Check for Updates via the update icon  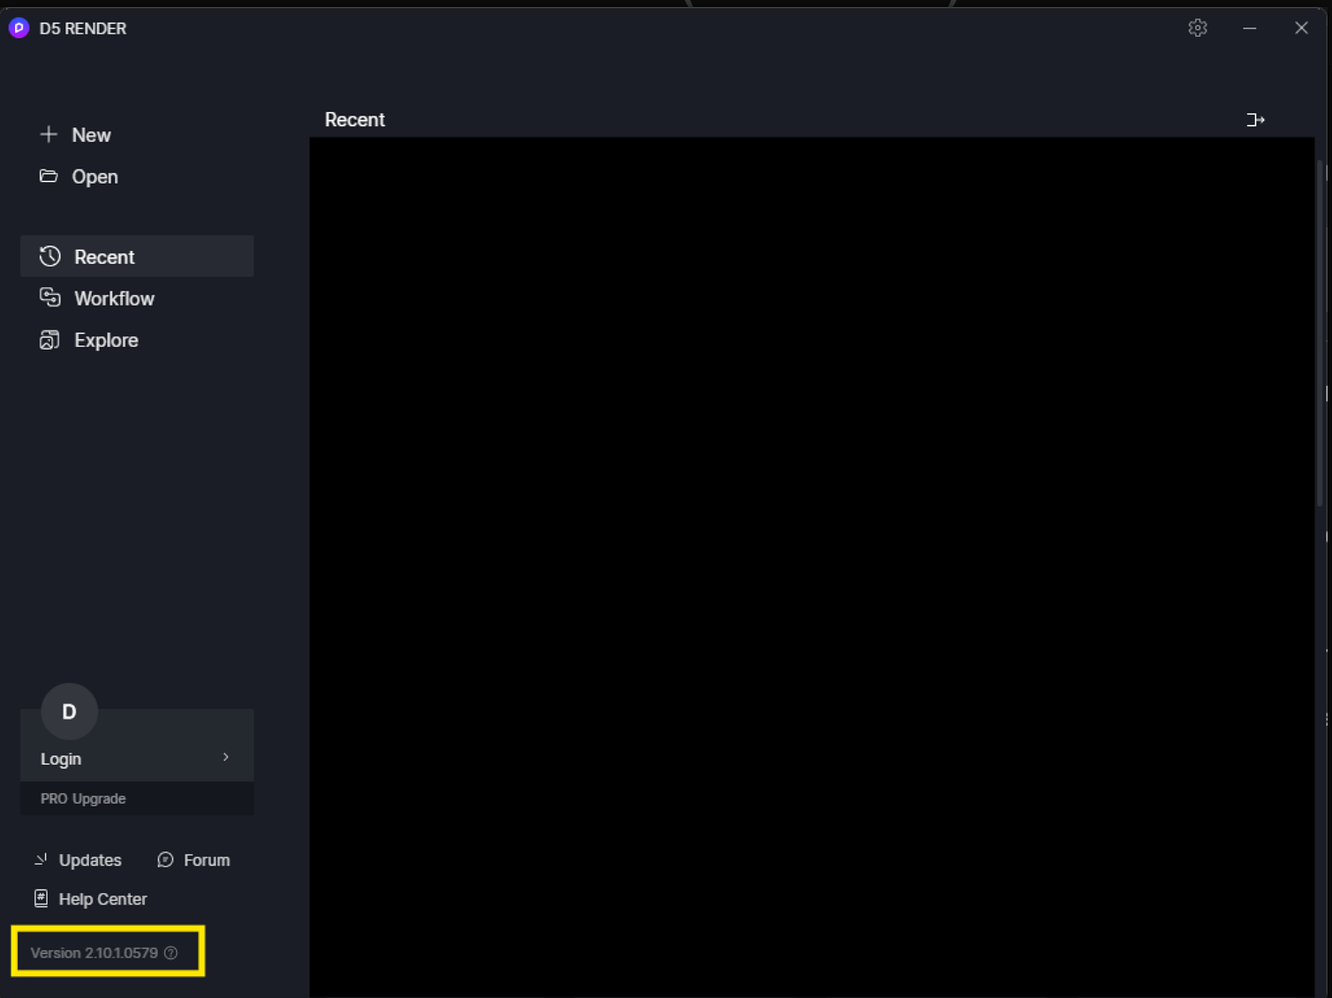40,859
